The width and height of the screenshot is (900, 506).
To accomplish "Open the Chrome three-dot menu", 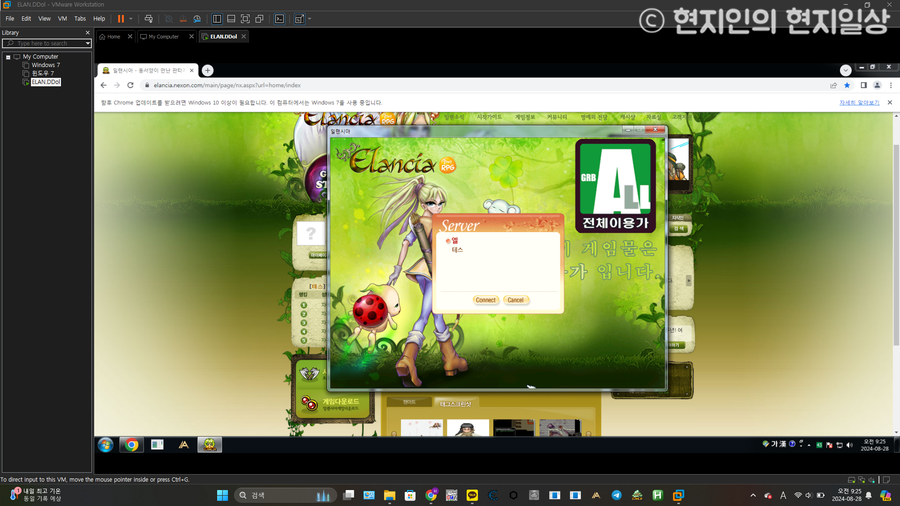I will click(891, 85).
